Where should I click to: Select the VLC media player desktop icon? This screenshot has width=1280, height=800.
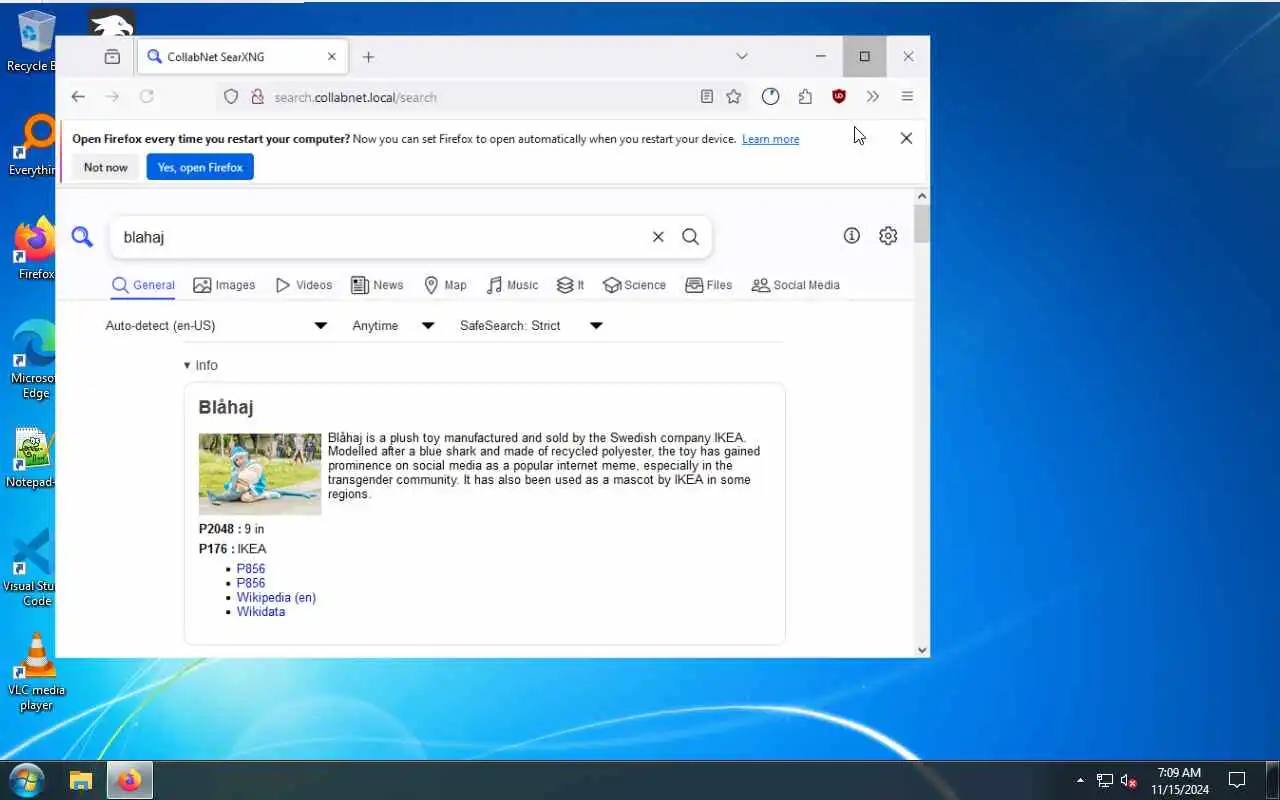pyautogui.click(x=36, y=672)
